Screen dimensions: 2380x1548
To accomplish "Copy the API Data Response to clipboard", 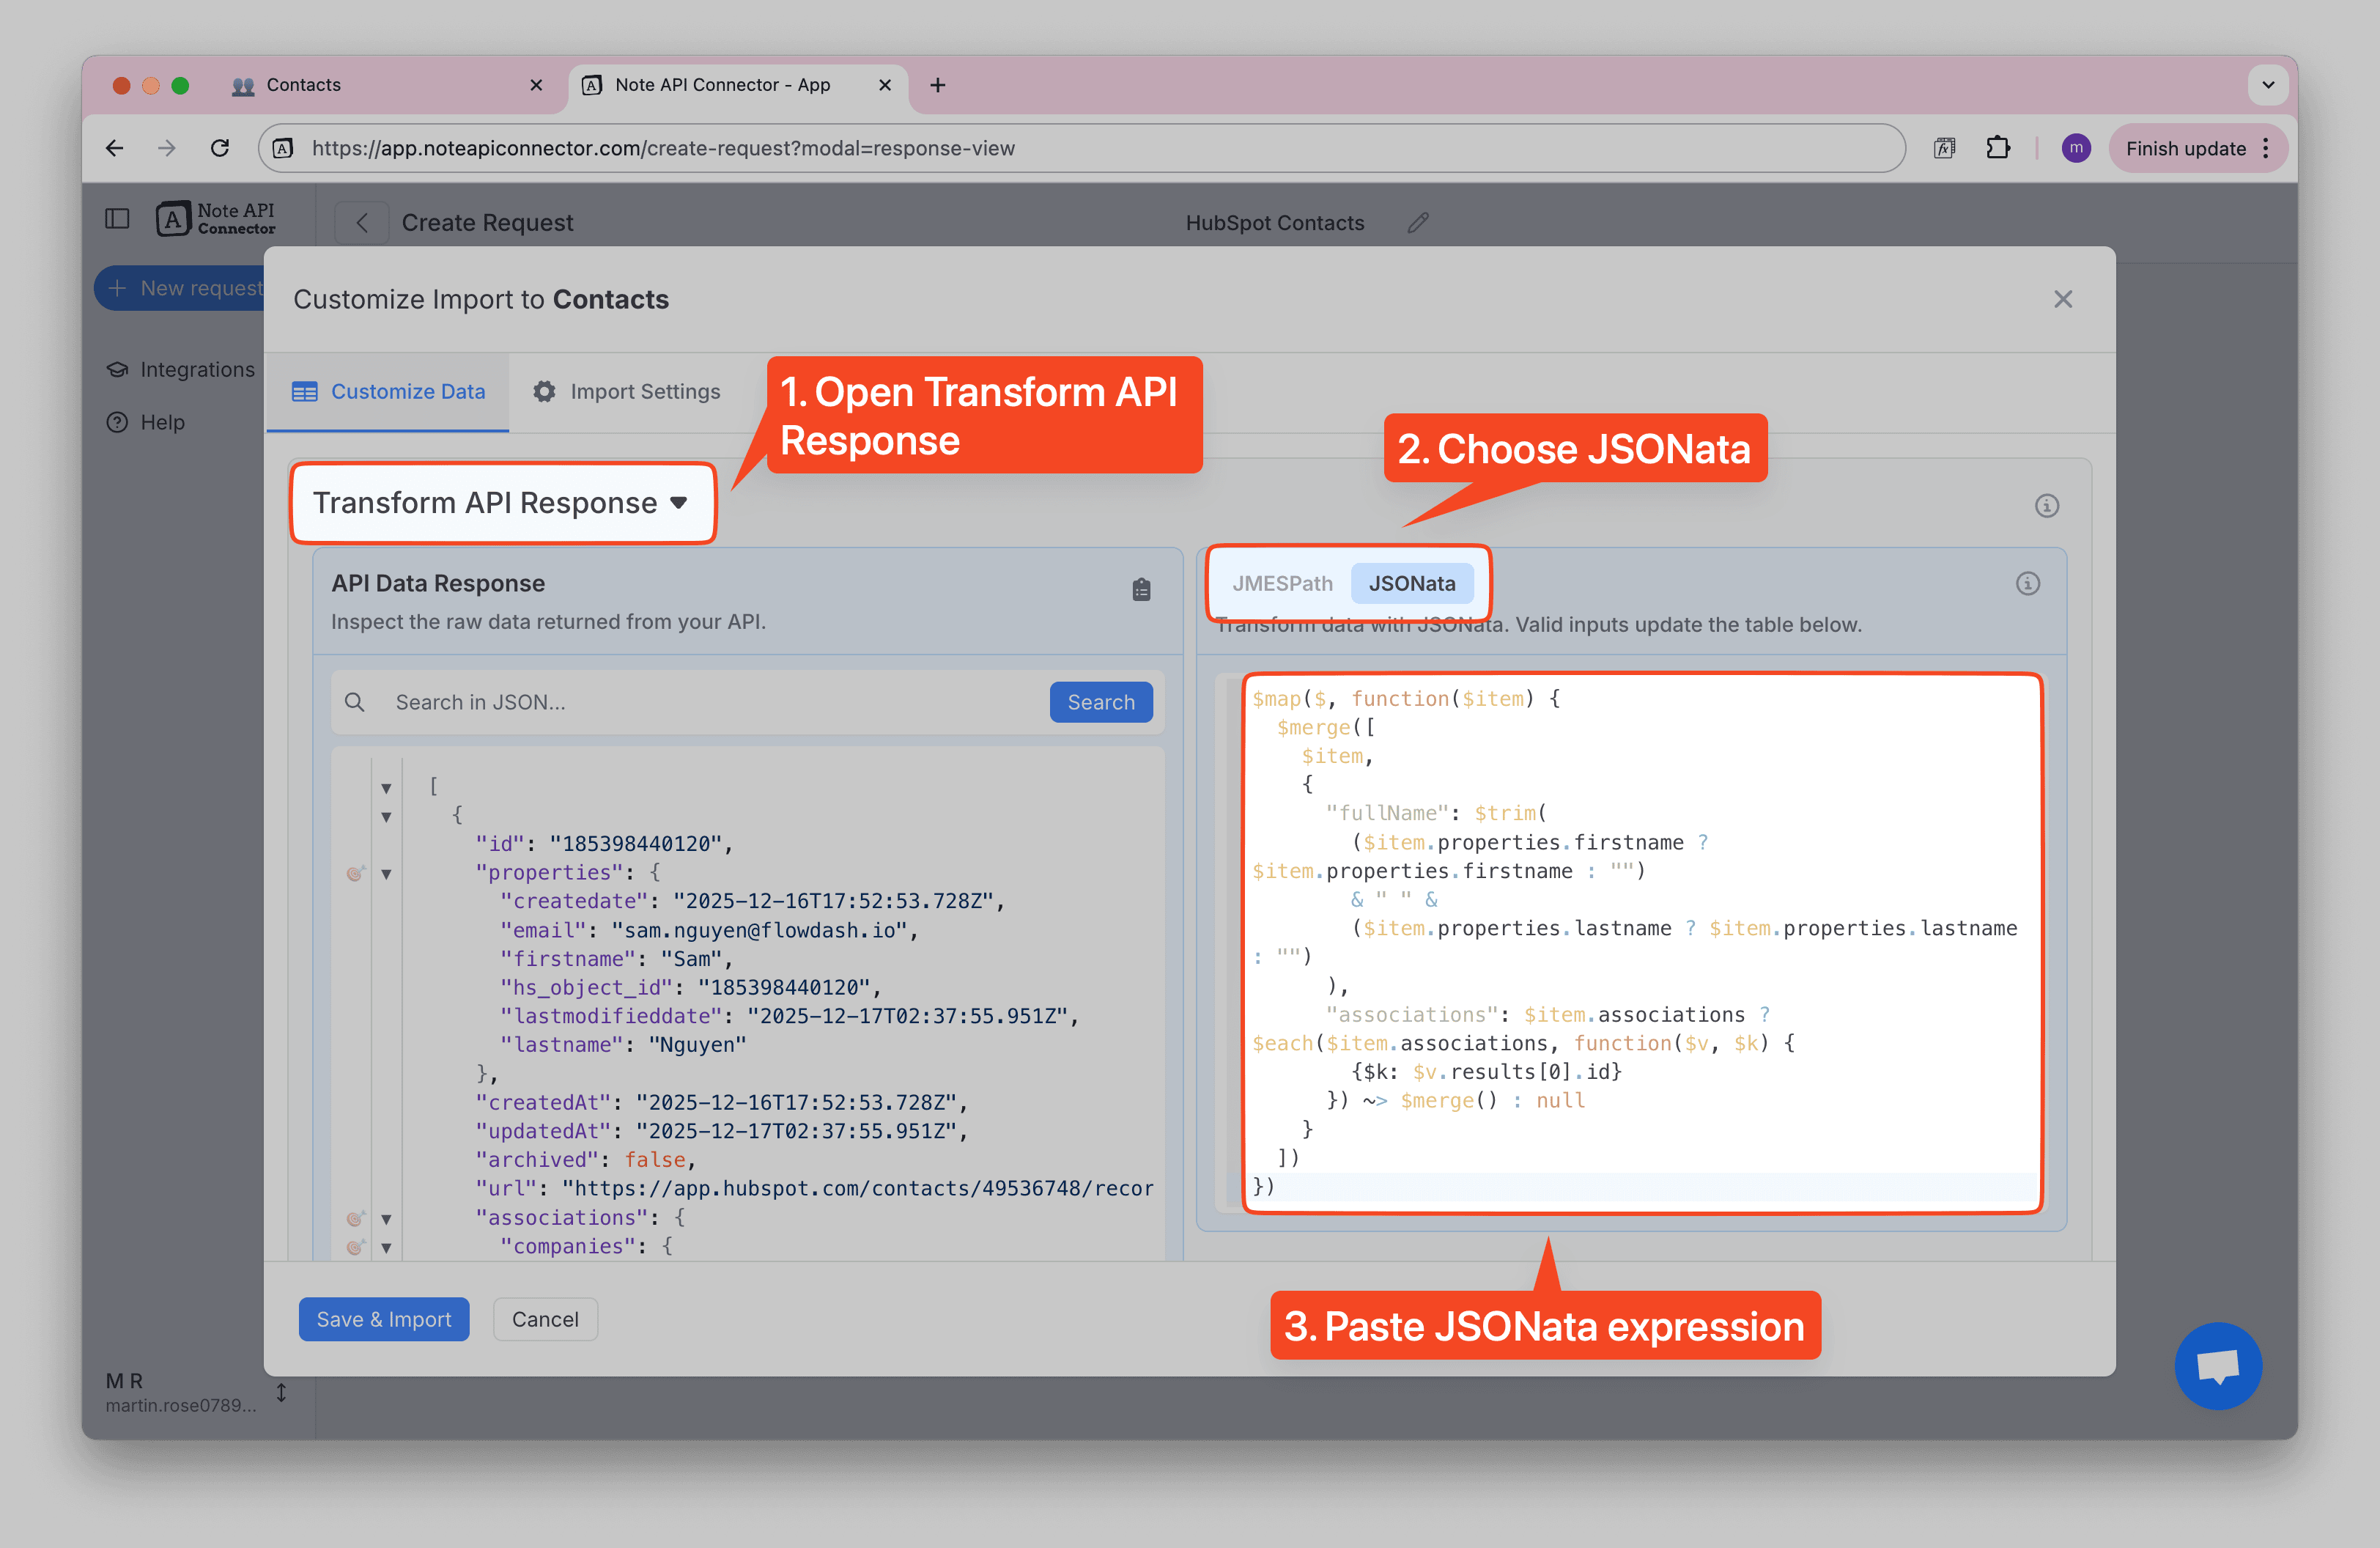I will (x=1141, y=589).
